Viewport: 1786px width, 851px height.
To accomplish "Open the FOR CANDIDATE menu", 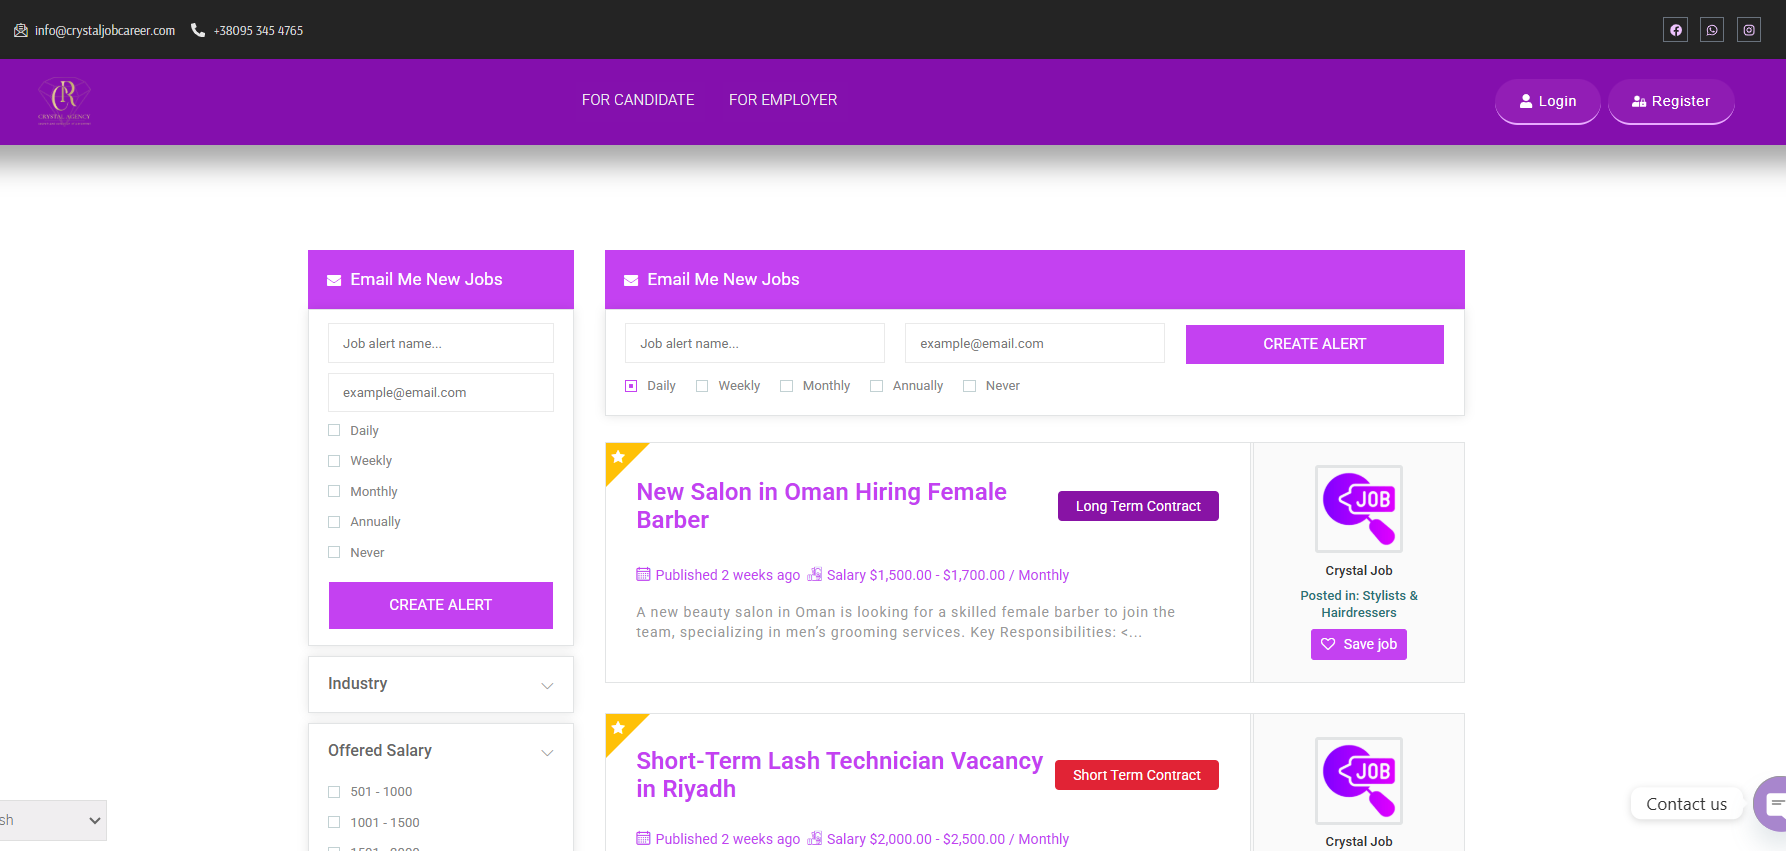I will [x=638, y=100].
